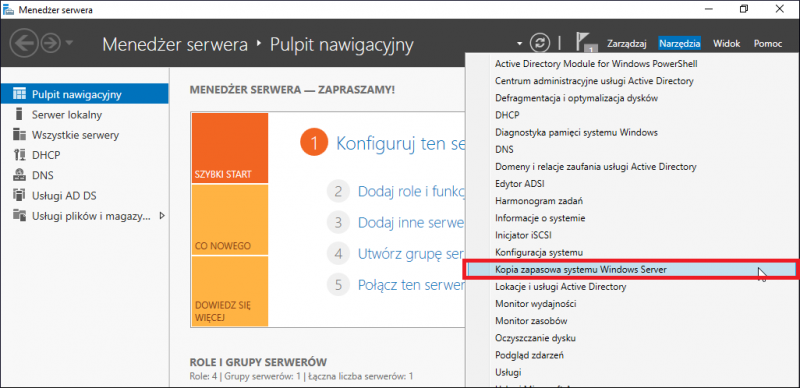Click the refresh dashboard icon
The height and width of the screenshot is (388, 800).
pos(538,43)
